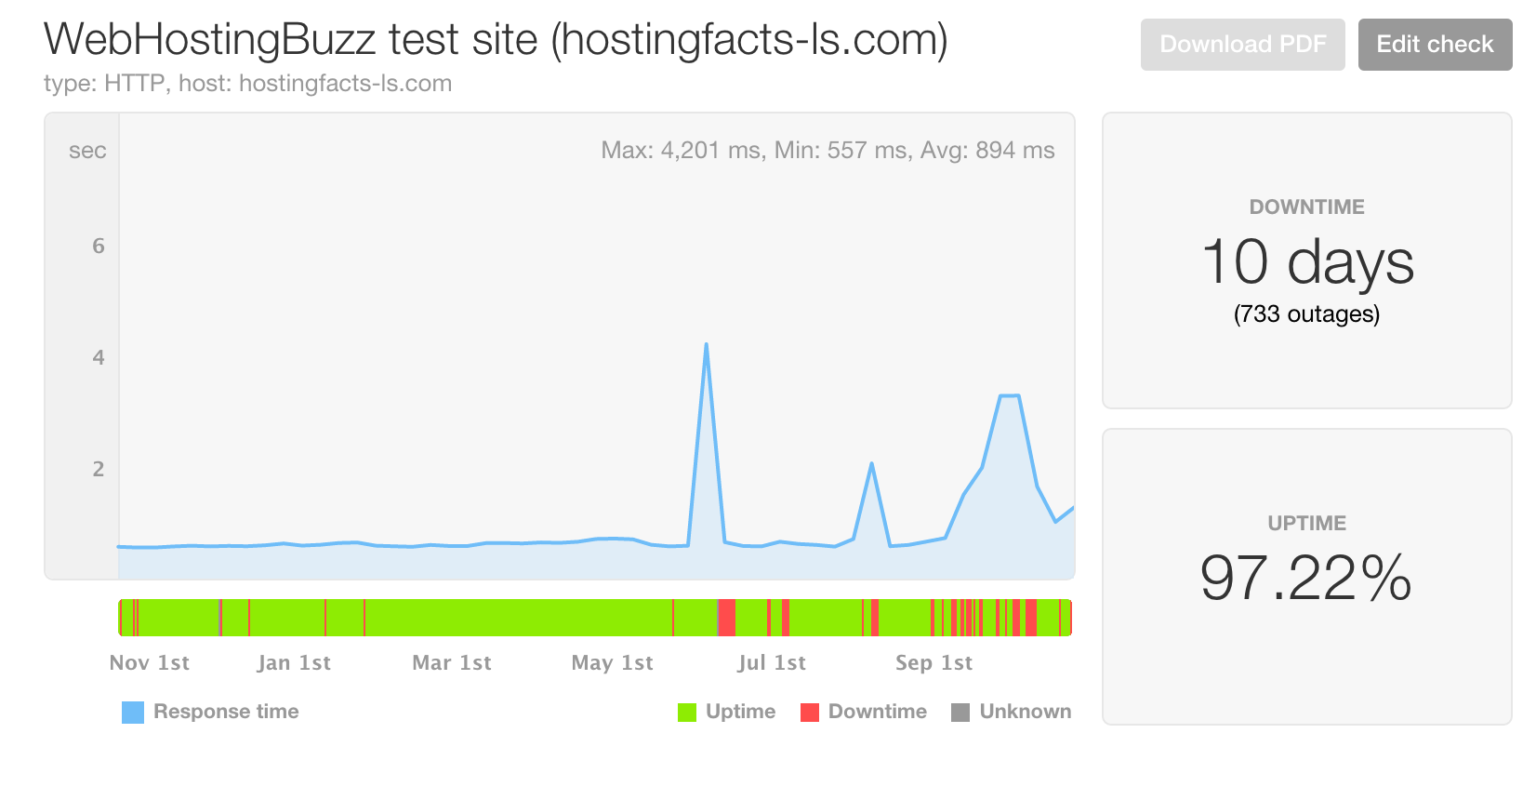Select the Downtime legend label
1536x800 pixels.
coord(877,711)
